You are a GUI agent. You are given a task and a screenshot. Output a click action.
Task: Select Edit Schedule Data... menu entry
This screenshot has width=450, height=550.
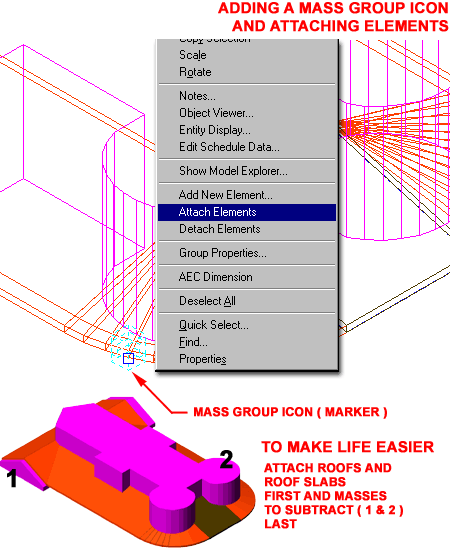pyautogui.click(x=247, y=147)
